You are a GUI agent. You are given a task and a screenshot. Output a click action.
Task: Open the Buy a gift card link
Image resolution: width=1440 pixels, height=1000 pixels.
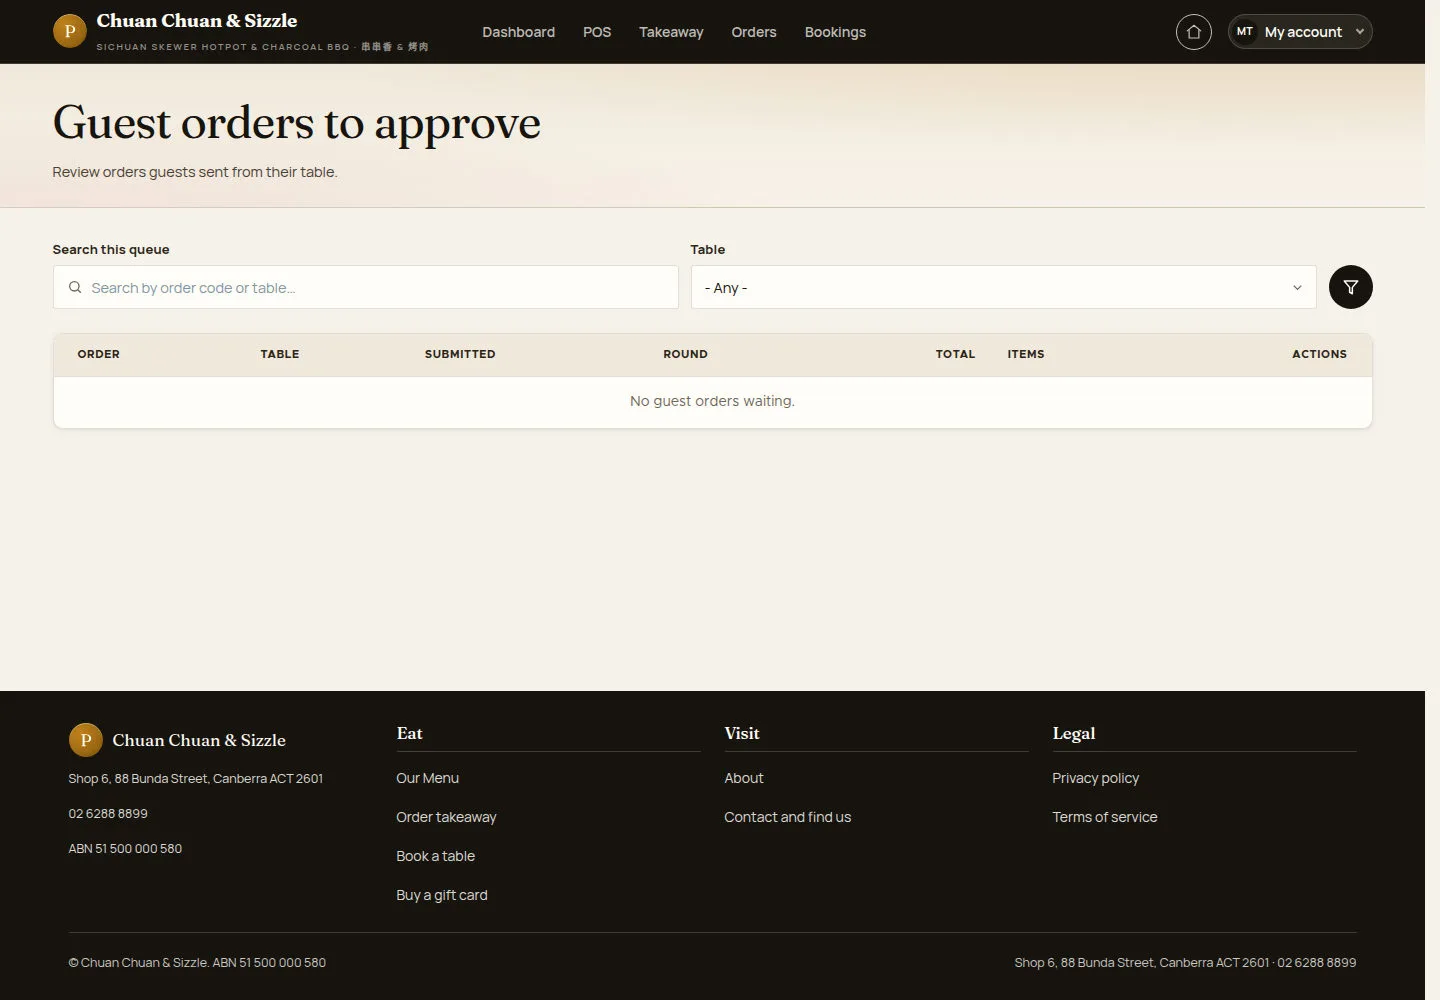(x=442, y=895)
